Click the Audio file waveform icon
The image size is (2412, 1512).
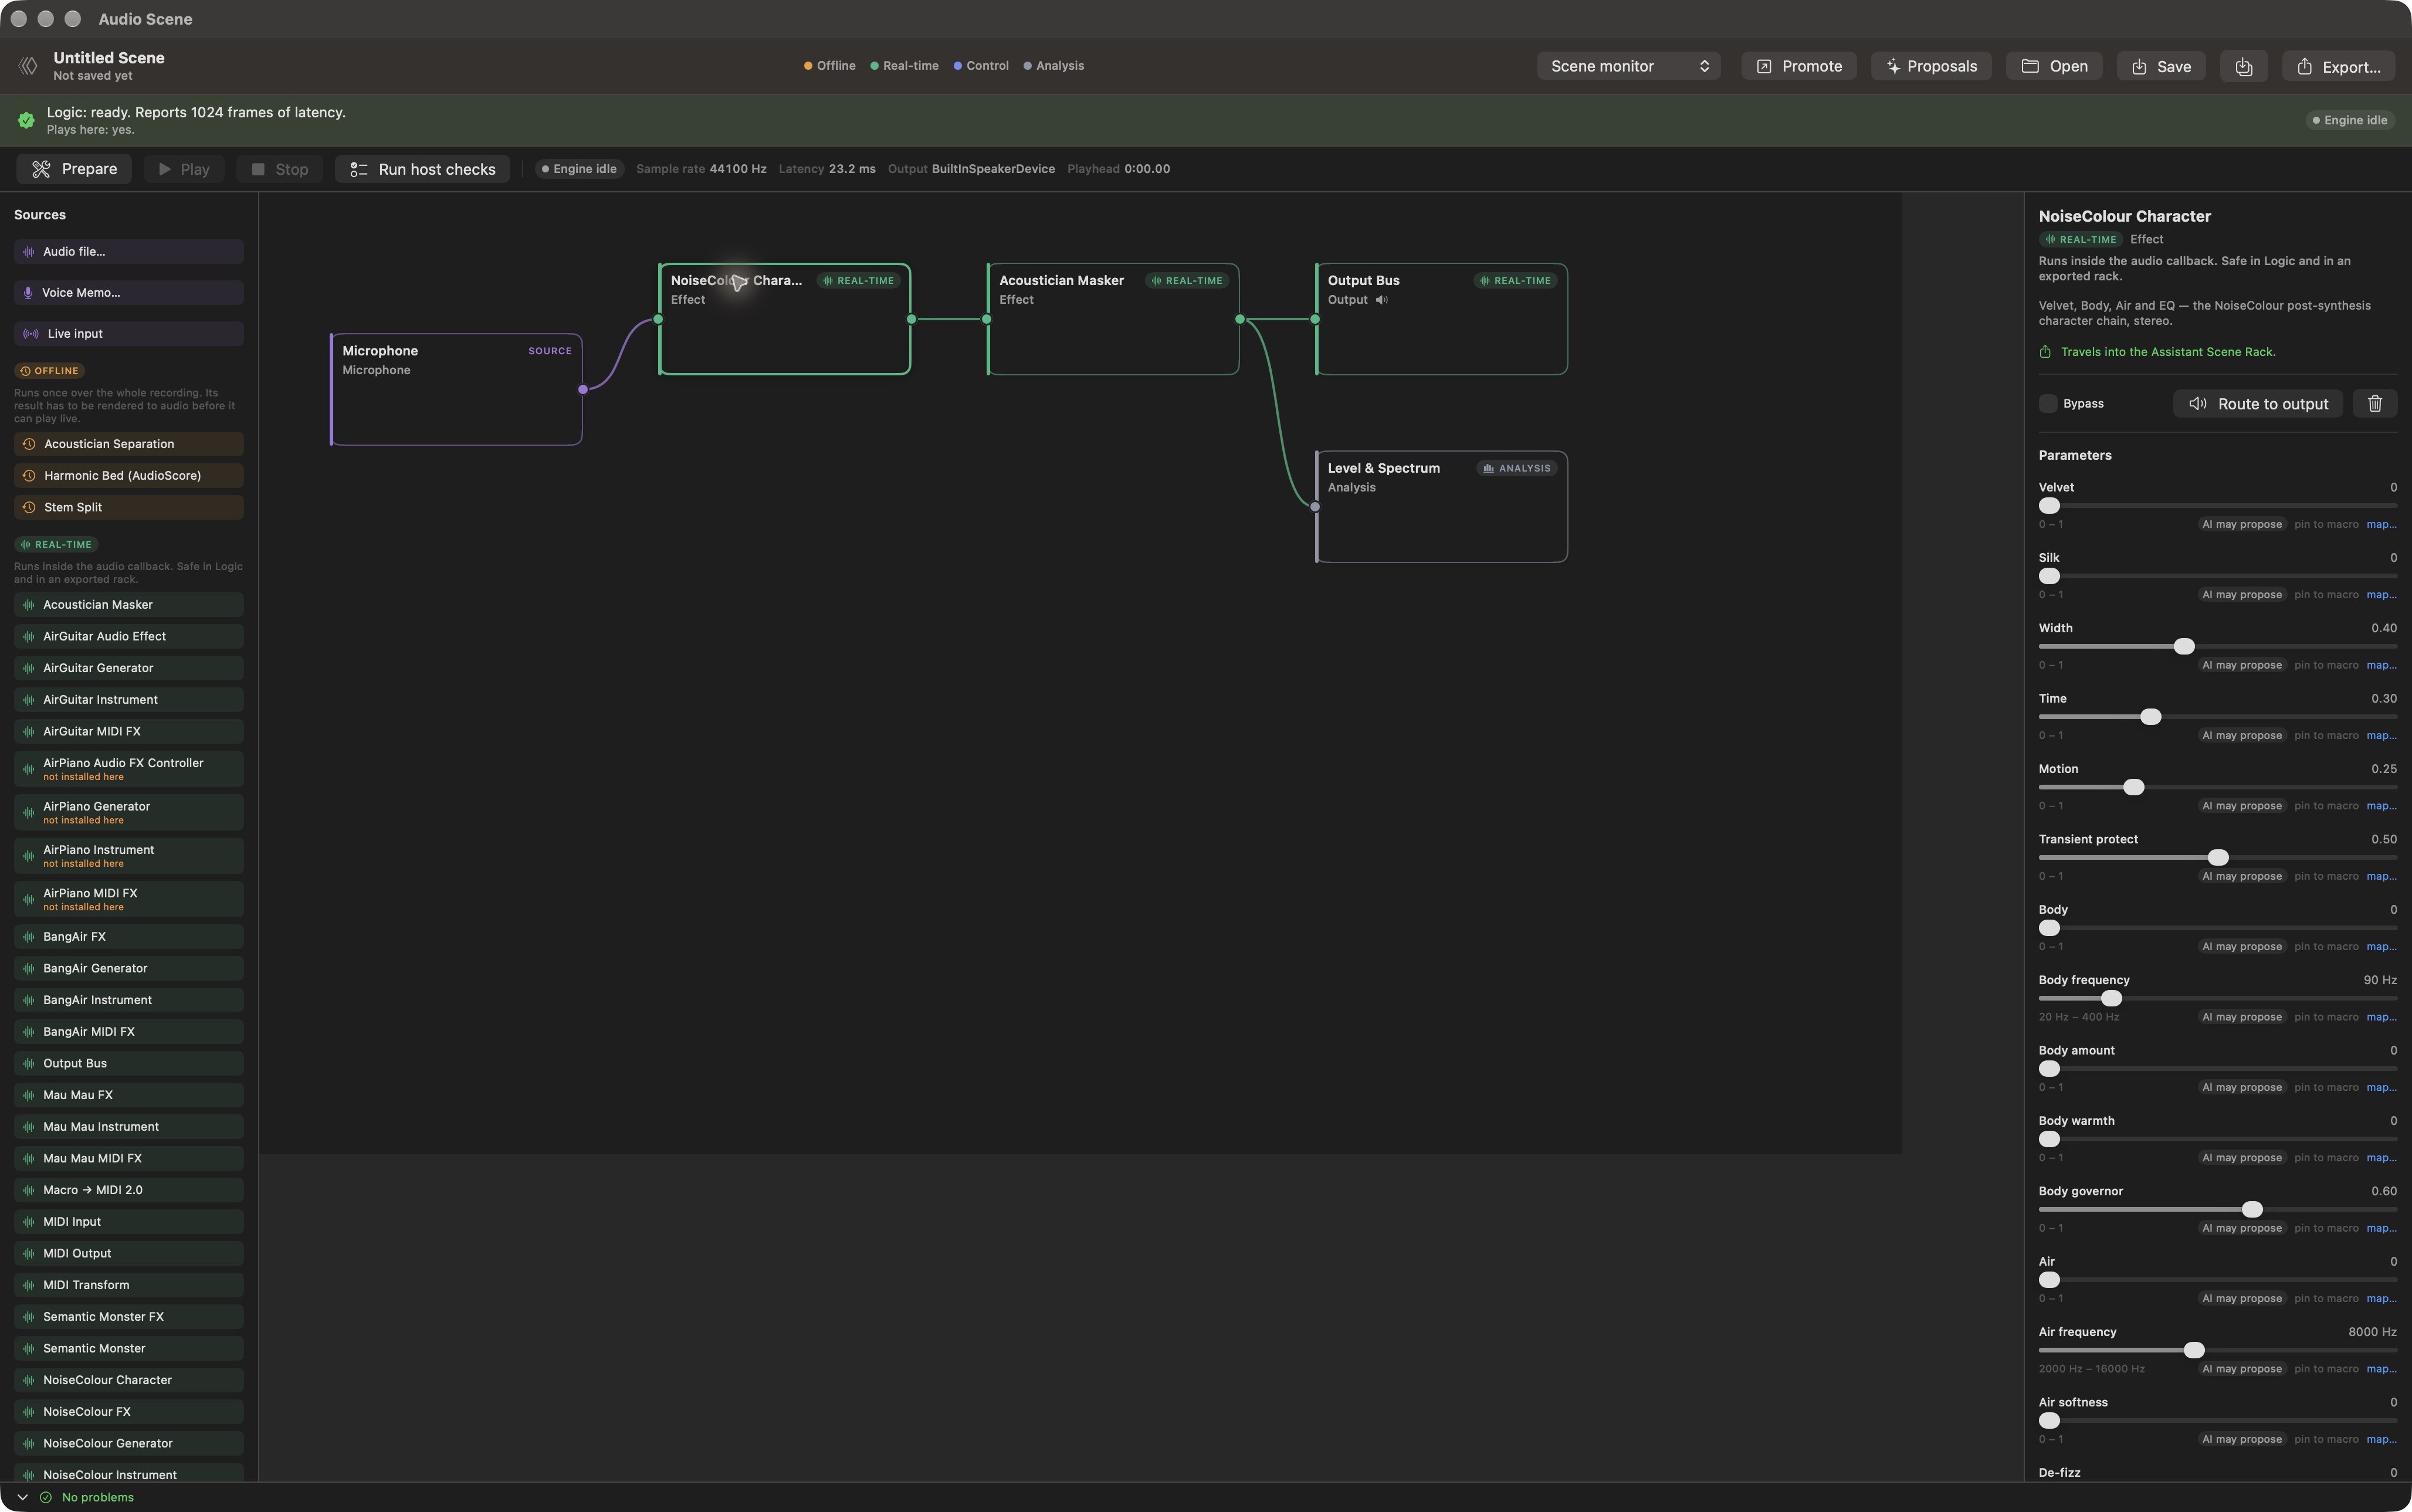[x=29, y=252]
